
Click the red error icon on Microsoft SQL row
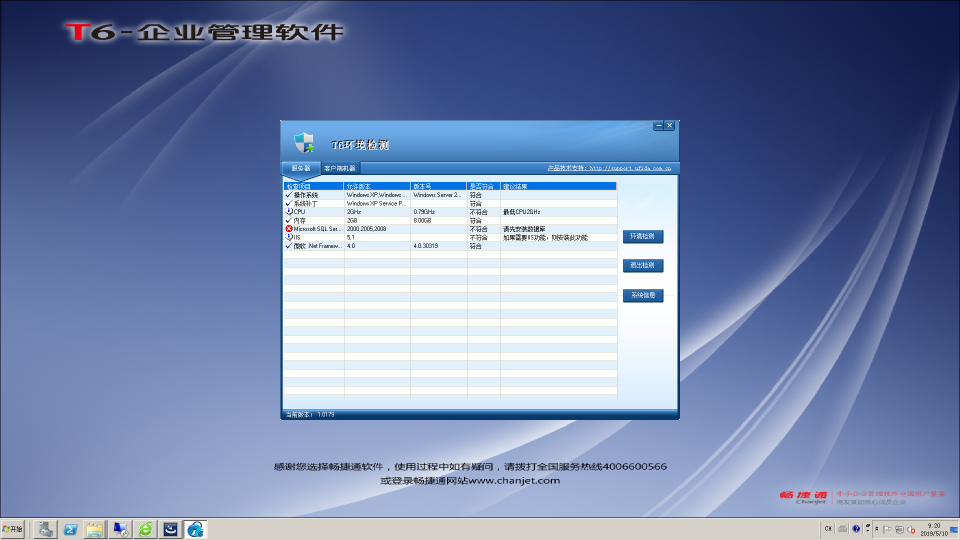289,228
